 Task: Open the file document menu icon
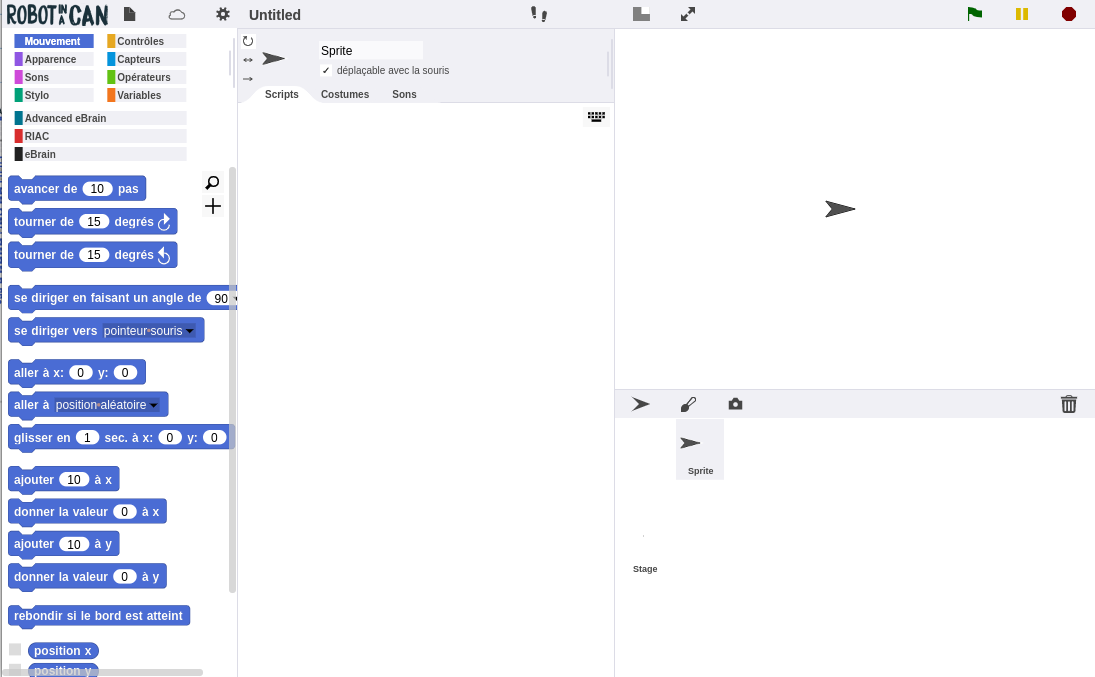coord(130,14)
